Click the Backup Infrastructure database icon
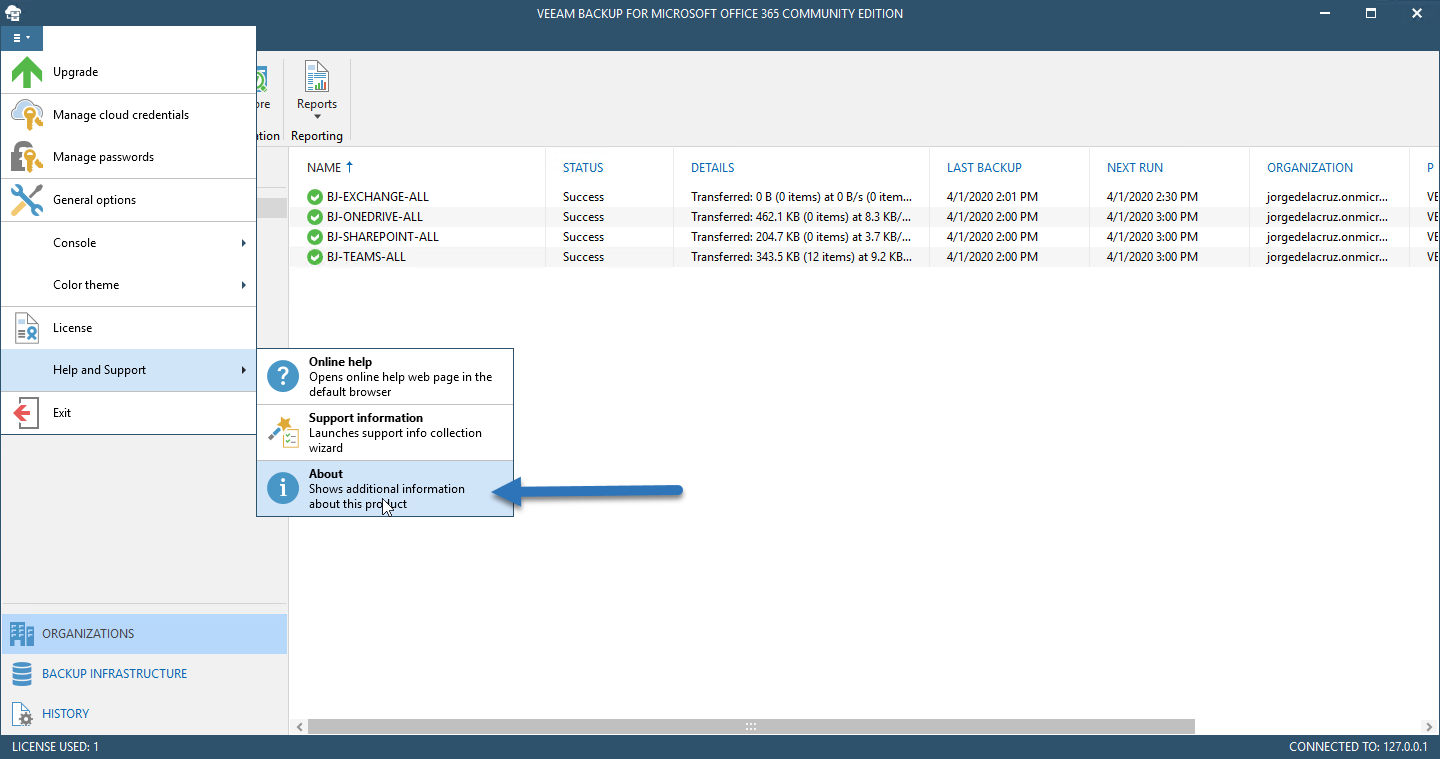This screenshot has height=759, width=1440. click(22, 674)
